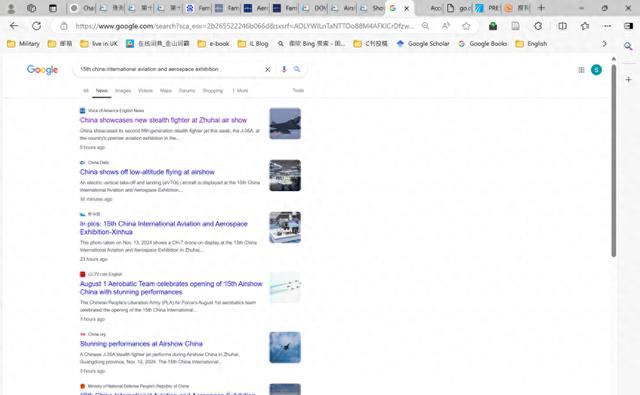Switch to the Forums results tab
This screenshot has height=395, width=640.
click(x=187, y=91)
